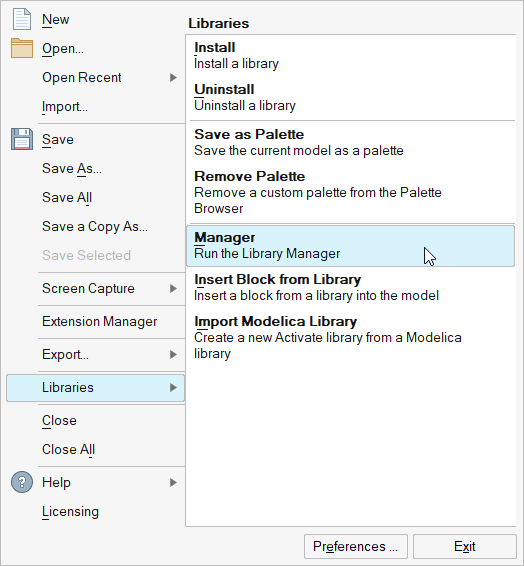Screen dimensions: 524x566
Task: Expand the Open Recent submenu arrow
Action: coord(173,78)
